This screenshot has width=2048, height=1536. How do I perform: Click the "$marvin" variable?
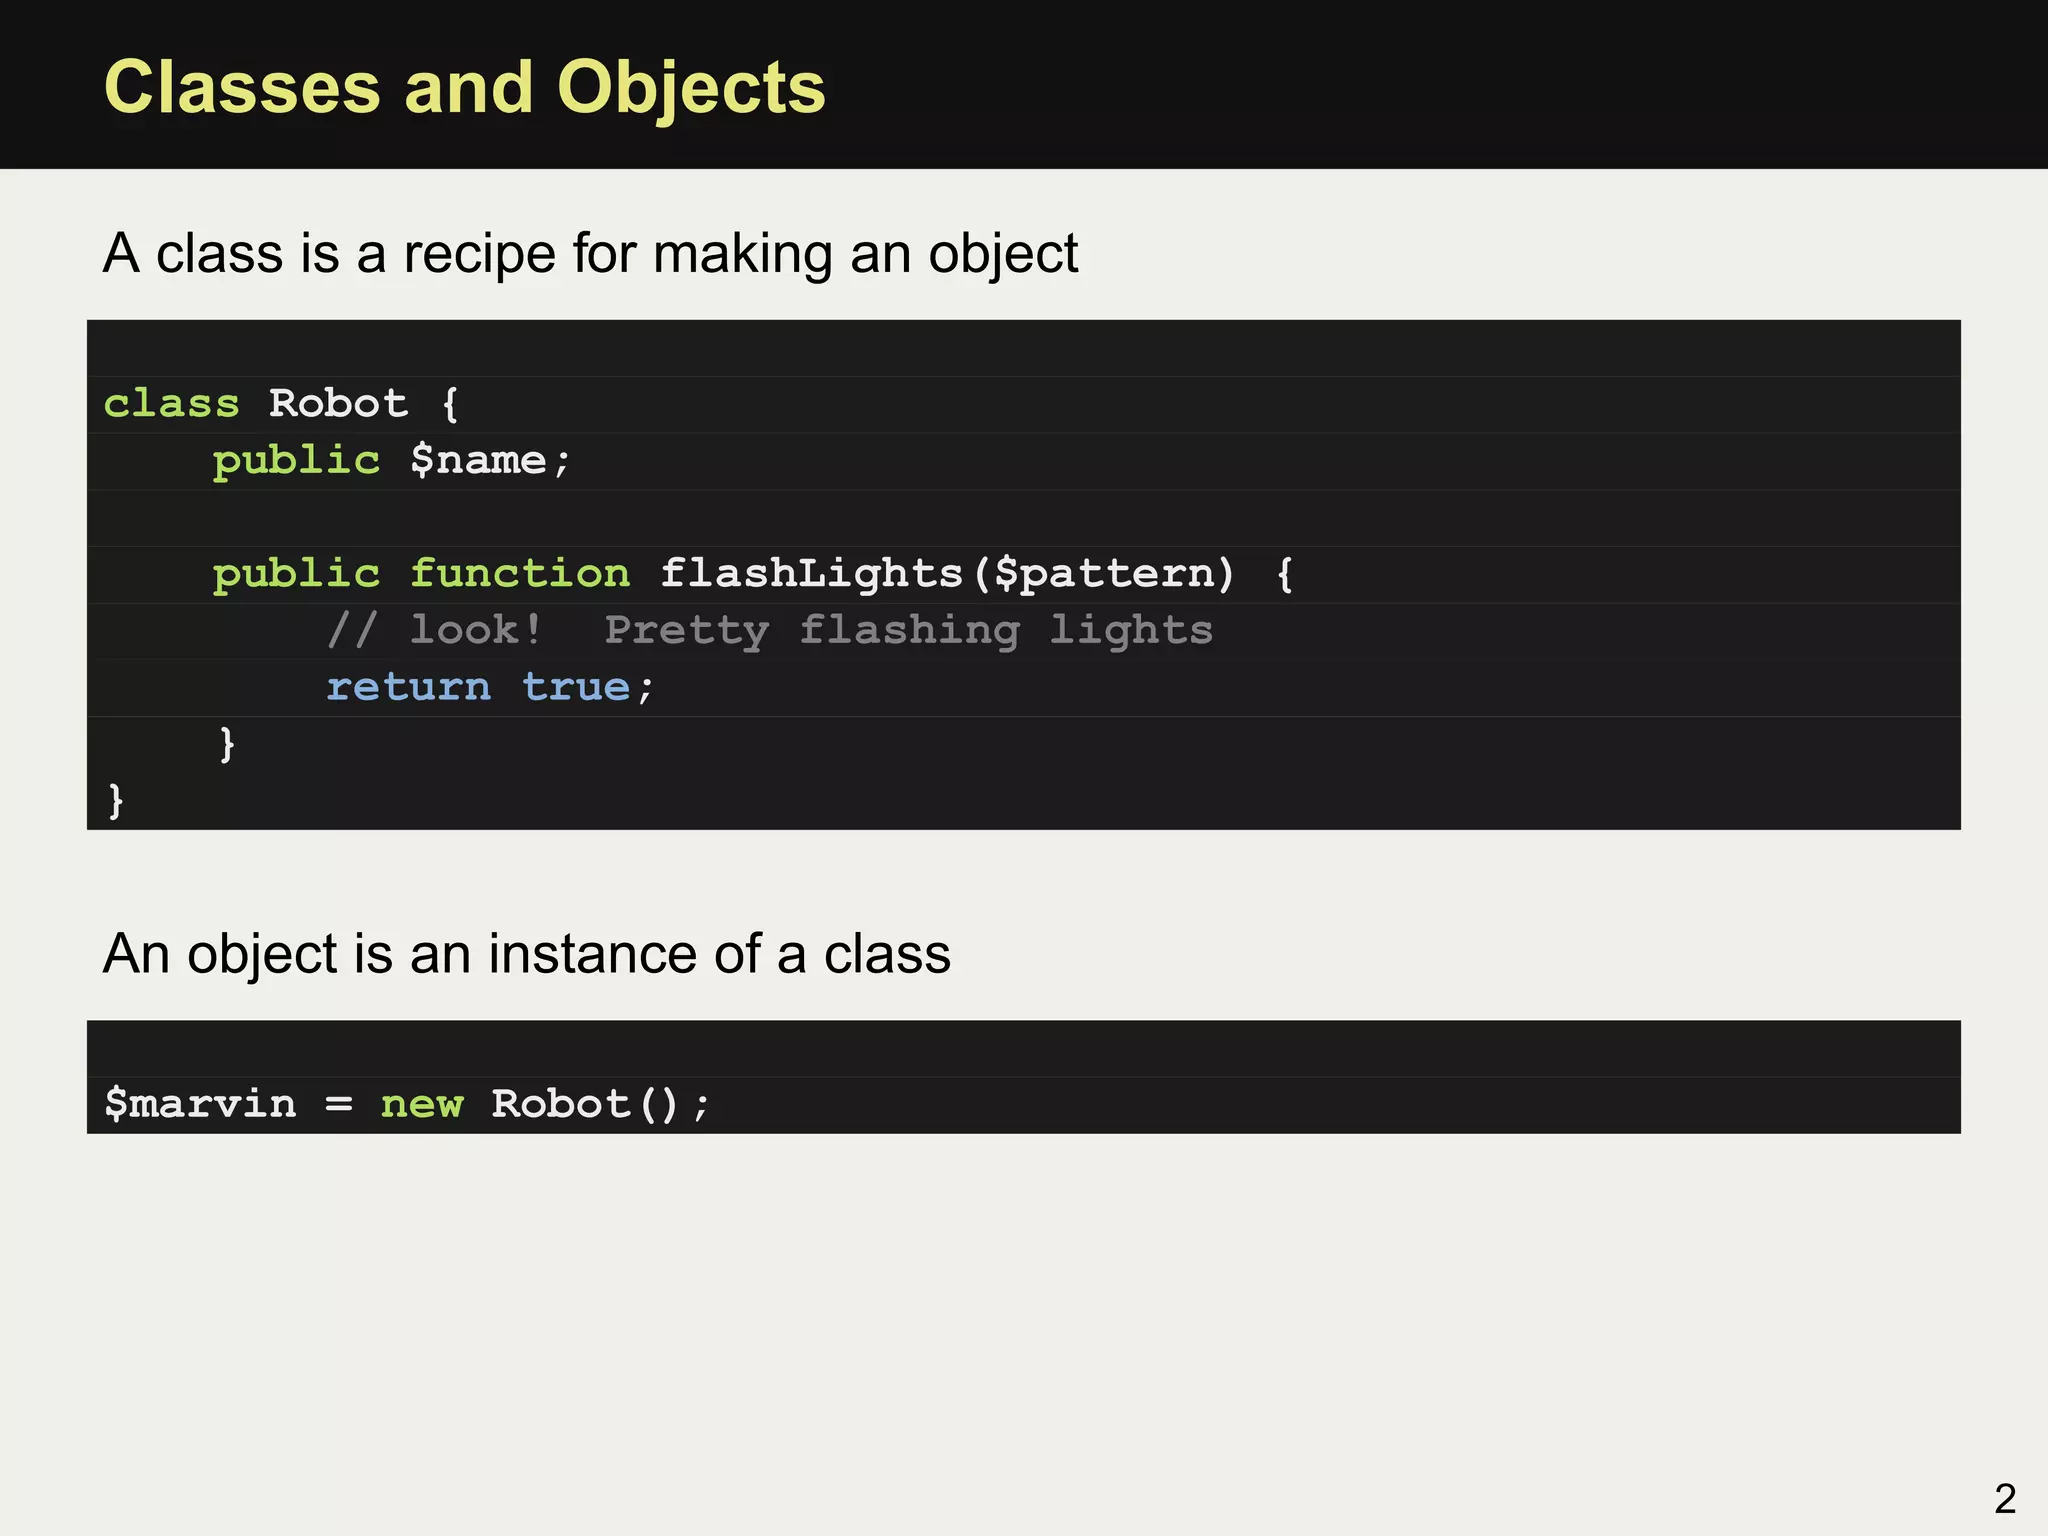200,1104
